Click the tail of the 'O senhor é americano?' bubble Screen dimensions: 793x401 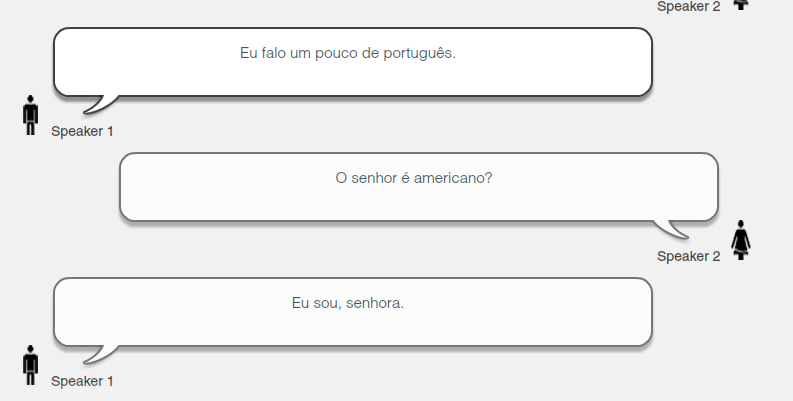671,229
